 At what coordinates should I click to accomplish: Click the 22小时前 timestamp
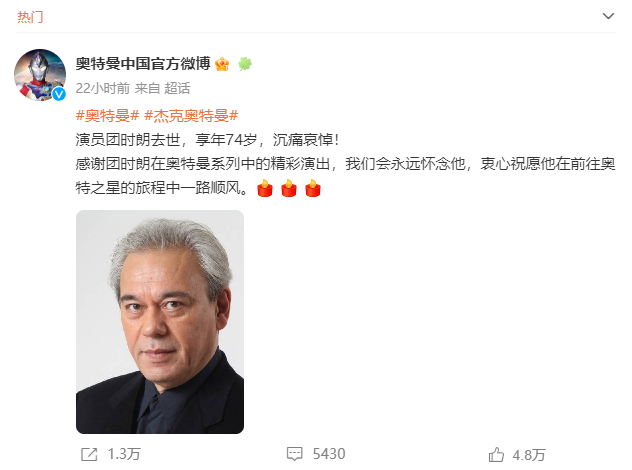(x=103, y=88)
